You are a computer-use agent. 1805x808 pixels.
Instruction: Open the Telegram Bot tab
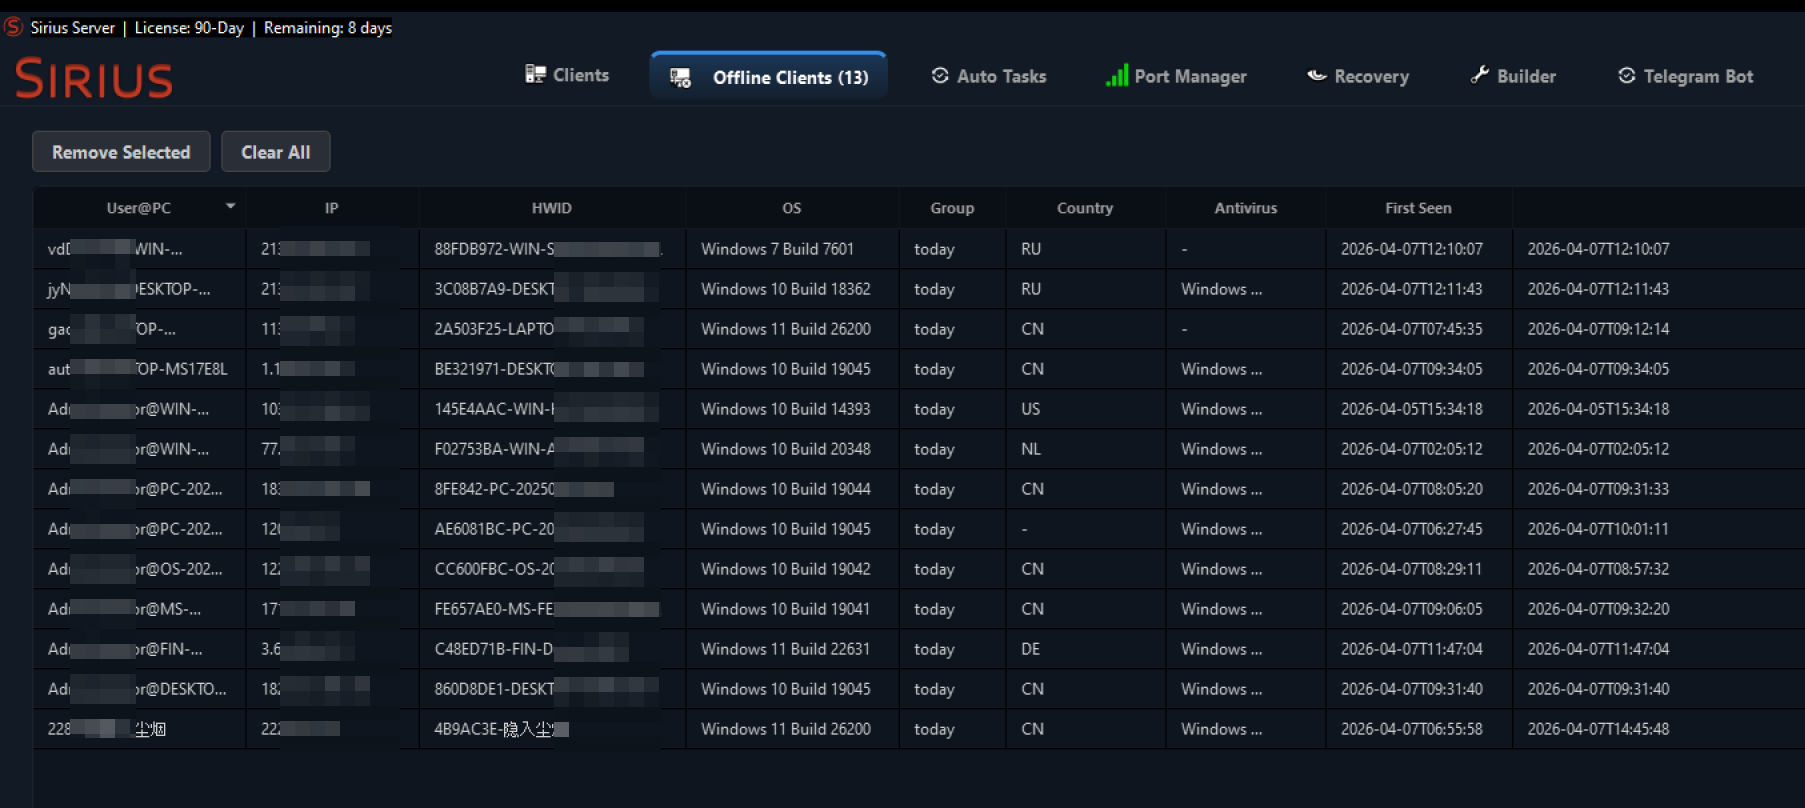click(1685, 76)
